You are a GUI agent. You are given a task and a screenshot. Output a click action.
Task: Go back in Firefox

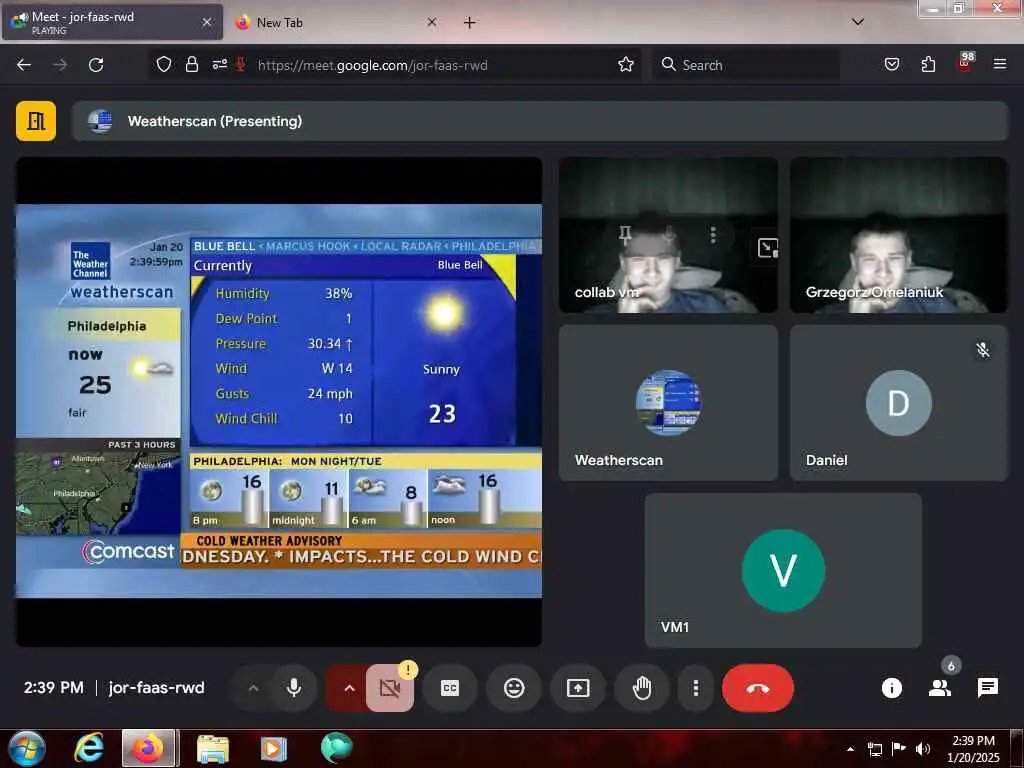(24, 65)
